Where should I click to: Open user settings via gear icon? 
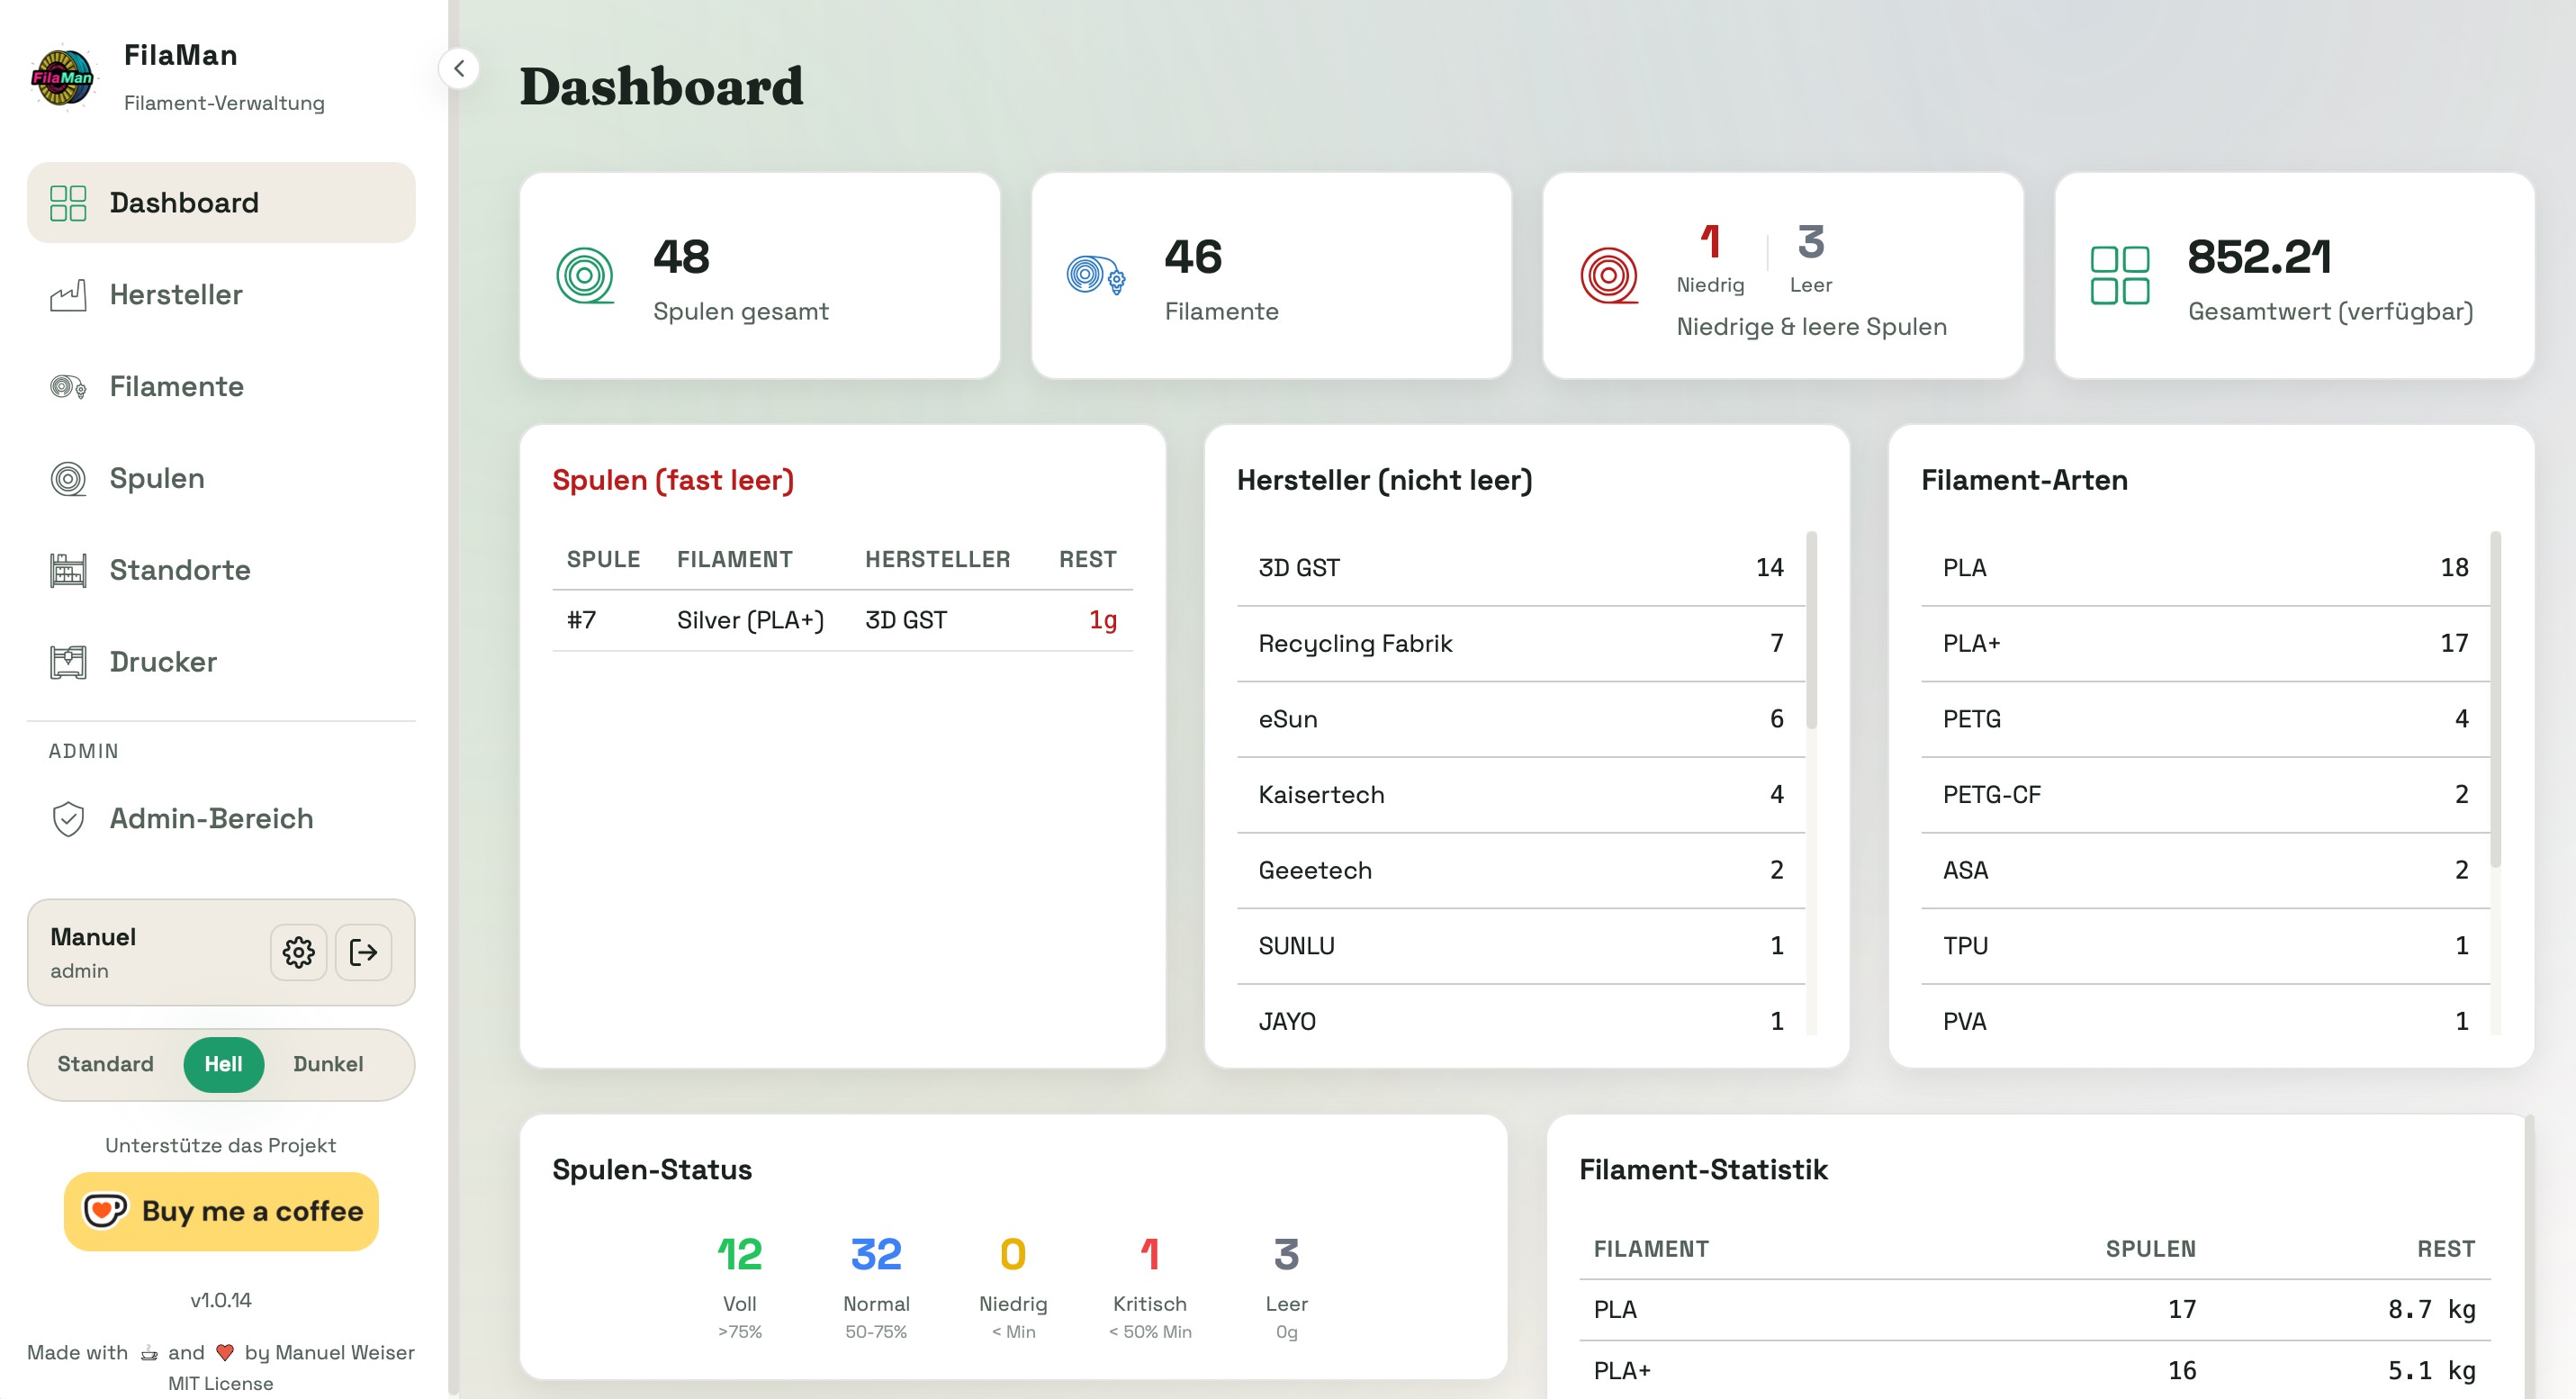point(298,952)
